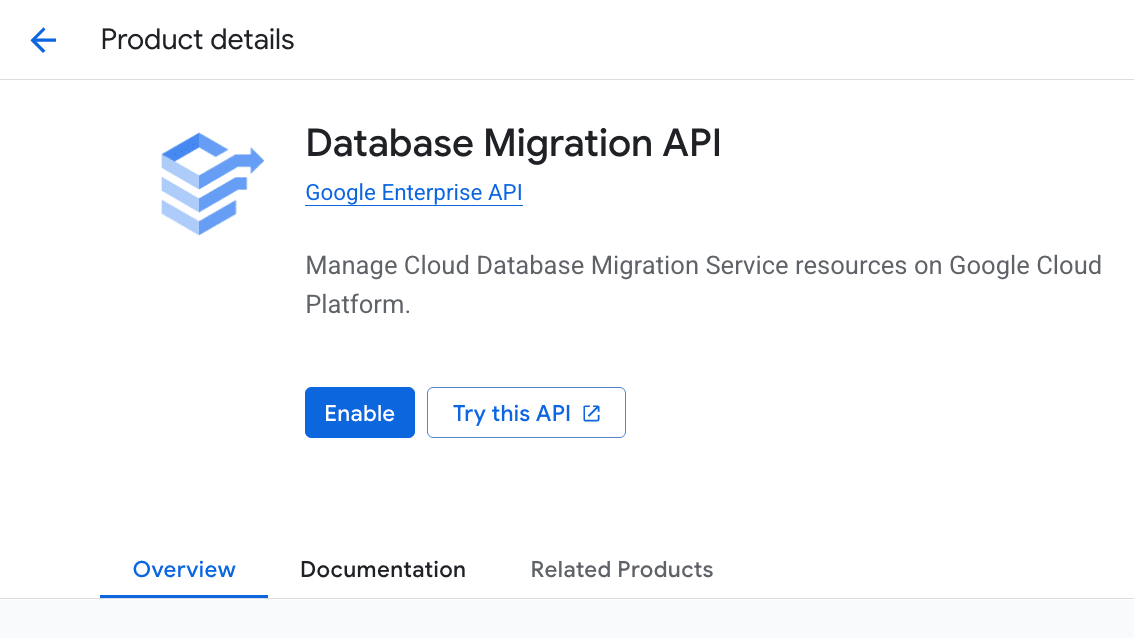Enable the Database Migration API
The width and height of the screenshot is (1134, 638).
point(359,413)
